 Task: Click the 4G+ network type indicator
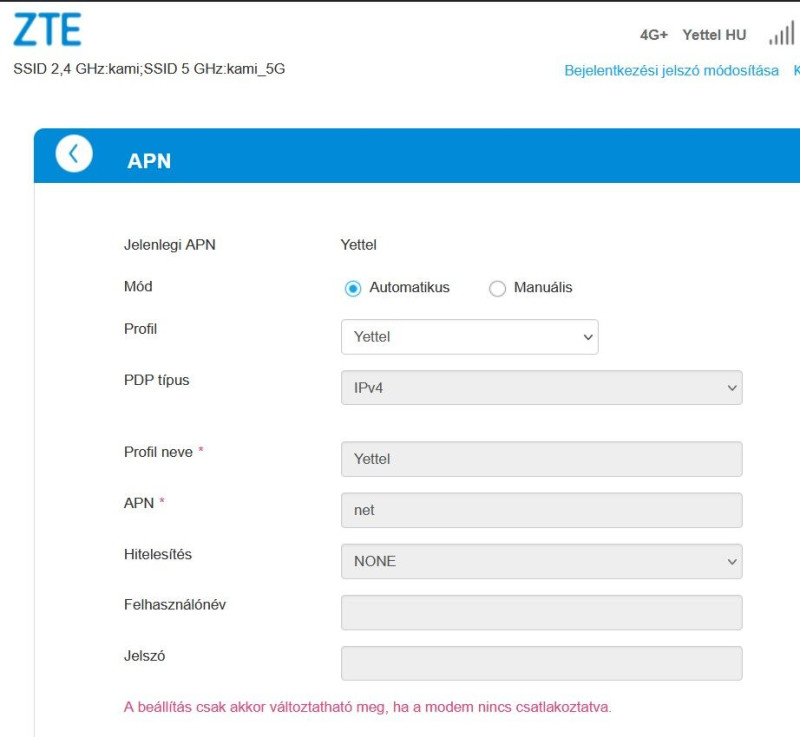(x=654, y=35)
